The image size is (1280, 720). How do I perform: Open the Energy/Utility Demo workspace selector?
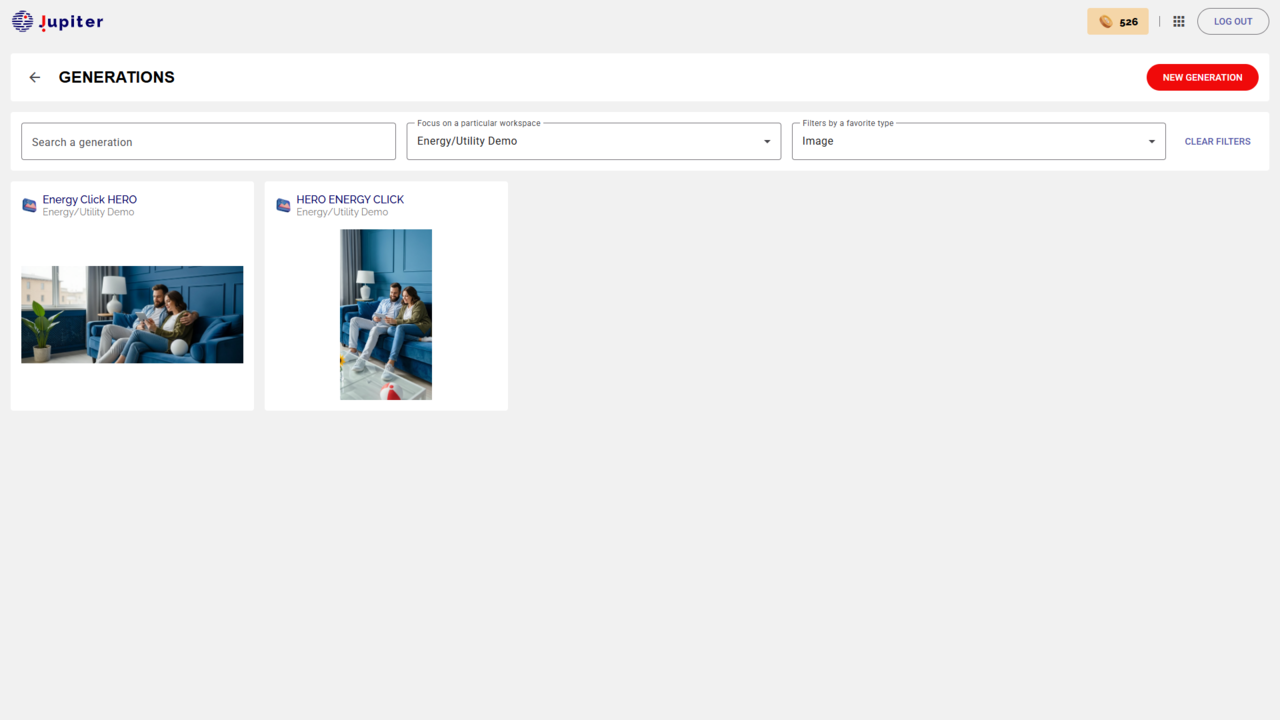pyautogui.click(x=594, y=141)
